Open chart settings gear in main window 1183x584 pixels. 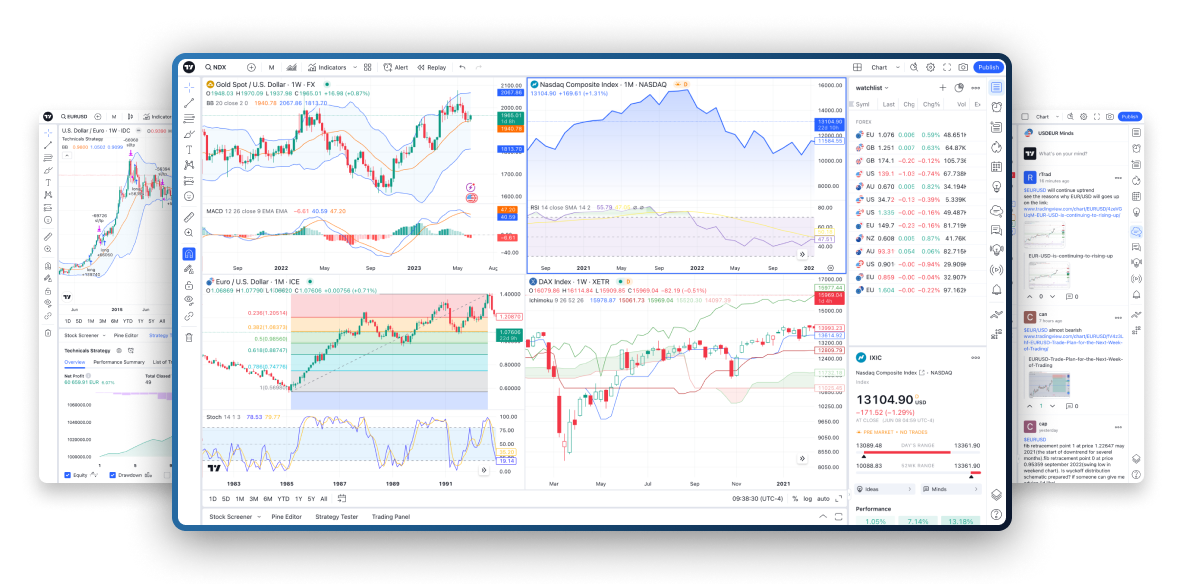(x=931, y=67)
